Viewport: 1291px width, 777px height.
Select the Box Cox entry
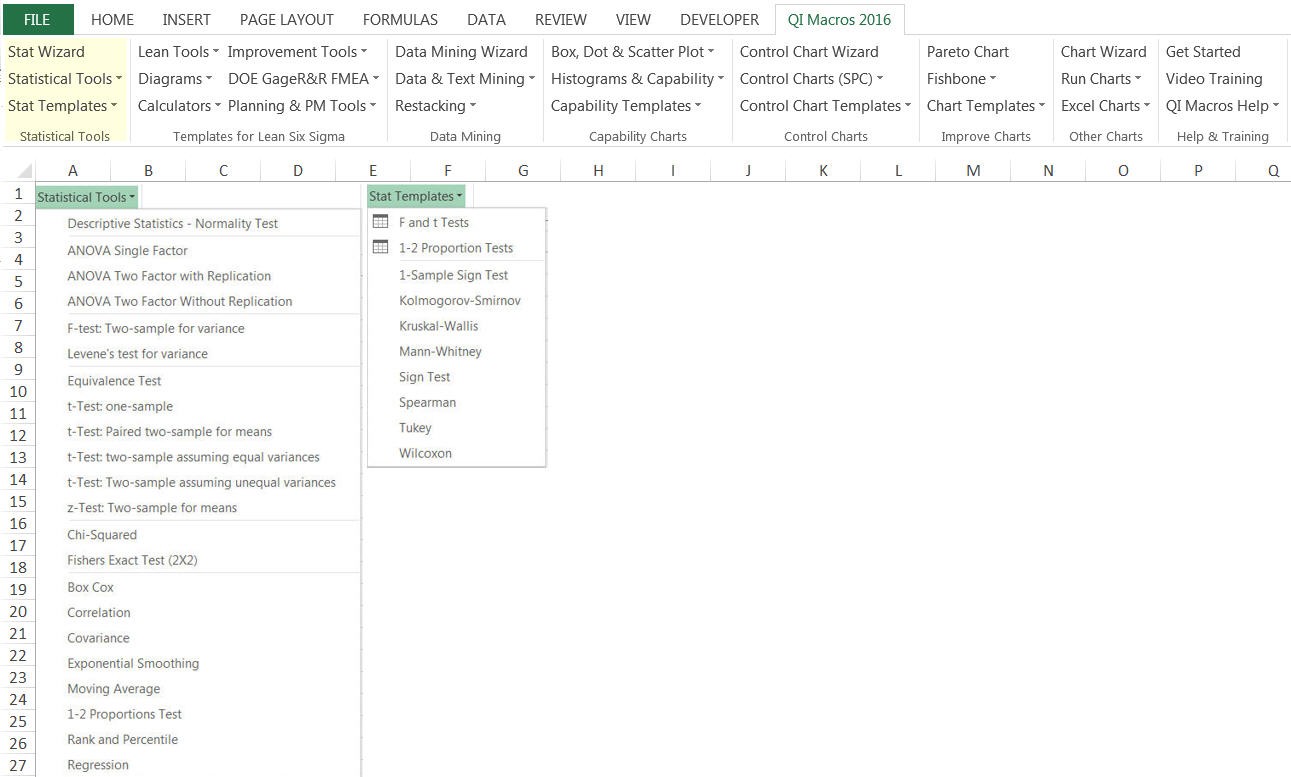[90, 587]
